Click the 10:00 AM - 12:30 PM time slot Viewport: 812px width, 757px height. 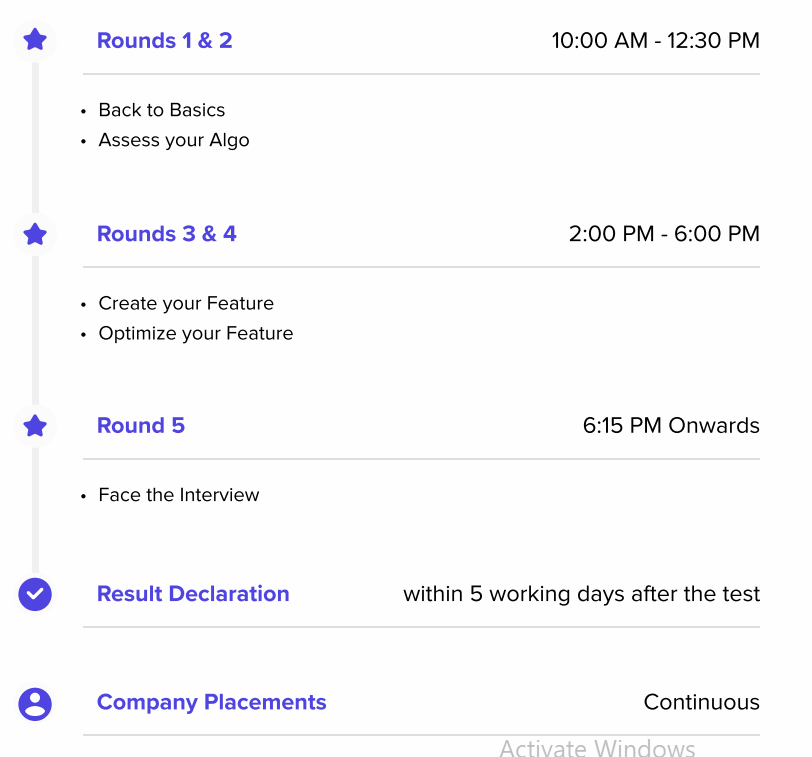pyautogui.click(x=656, y=40)
